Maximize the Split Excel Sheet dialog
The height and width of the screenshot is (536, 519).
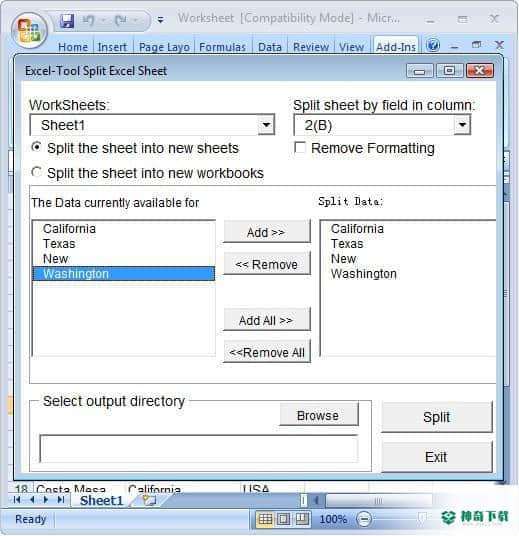[449, 71]
